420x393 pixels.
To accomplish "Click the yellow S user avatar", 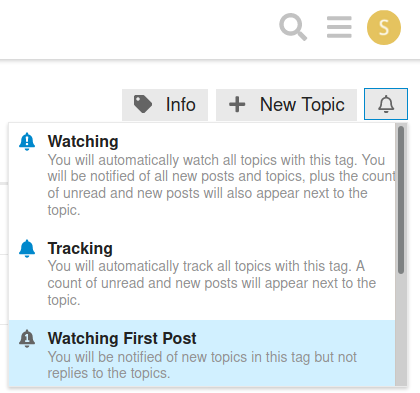I will 384,27.
